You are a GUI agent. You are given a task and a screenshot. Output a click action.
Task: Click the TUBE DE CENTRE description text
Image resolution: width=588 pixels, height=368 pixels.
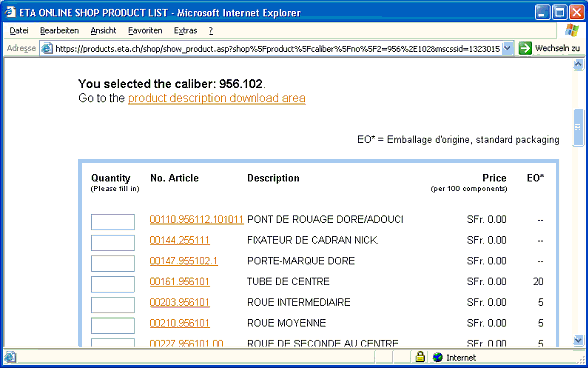pos(288,281)
